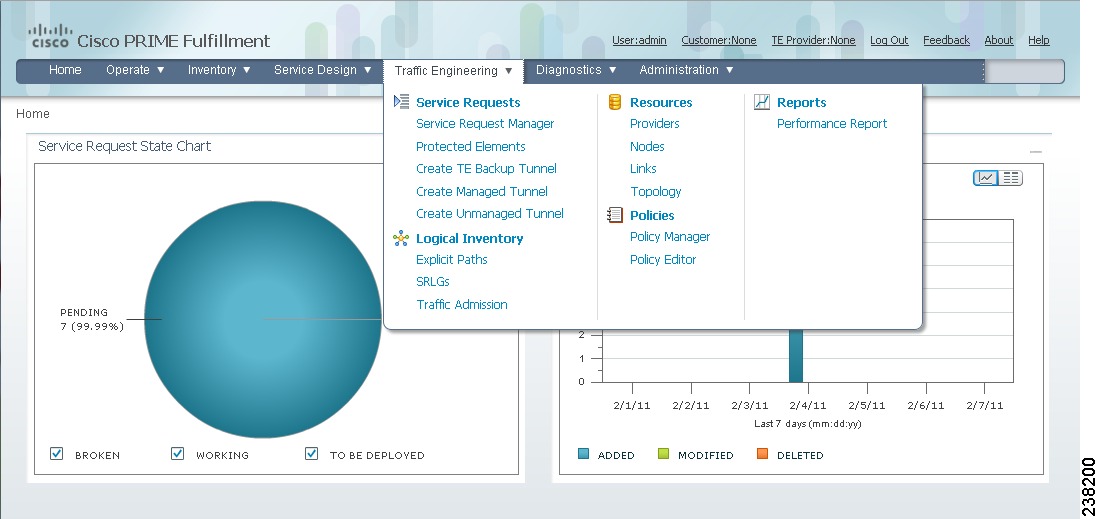Image resolution: width=1102 pixels, height=519 pixels.
Task: Minimize the chart panel dash icon
Action: click(1035, 152)
